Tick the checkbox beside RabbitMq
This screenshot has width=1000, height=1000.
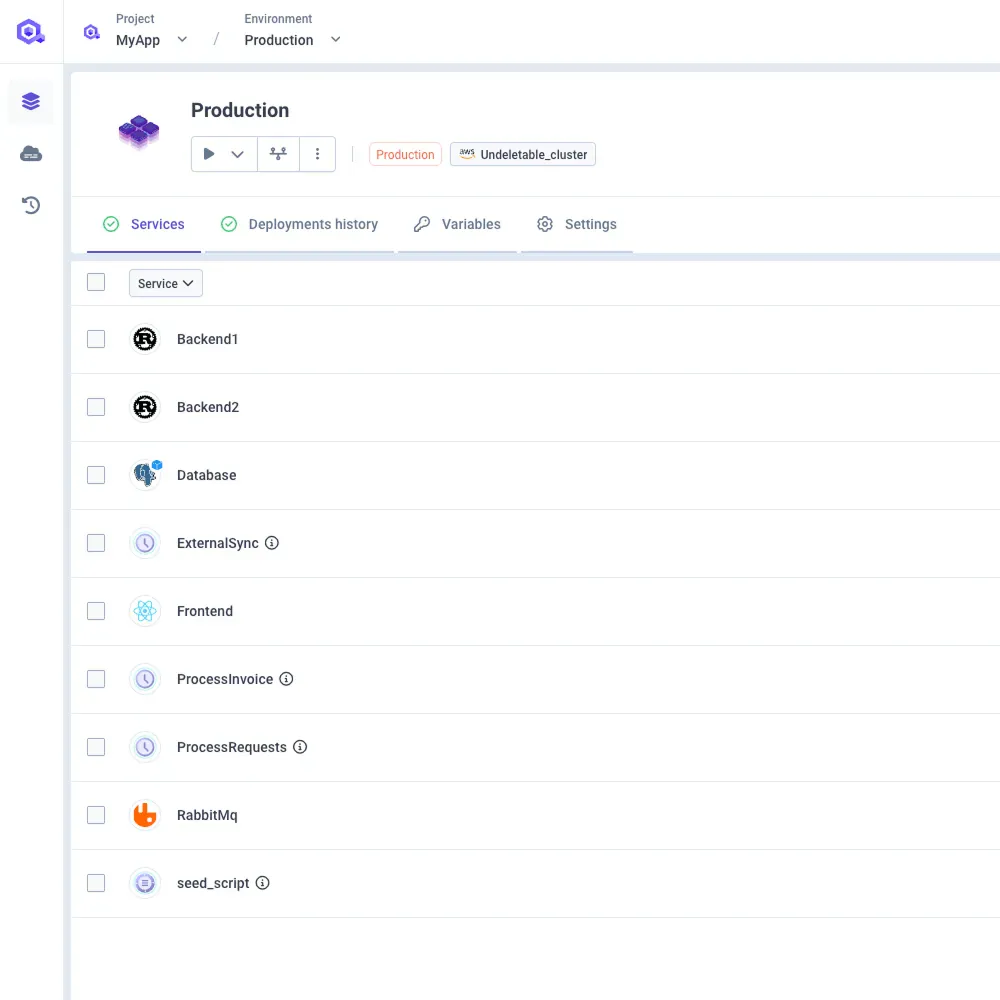pos(96,815)
